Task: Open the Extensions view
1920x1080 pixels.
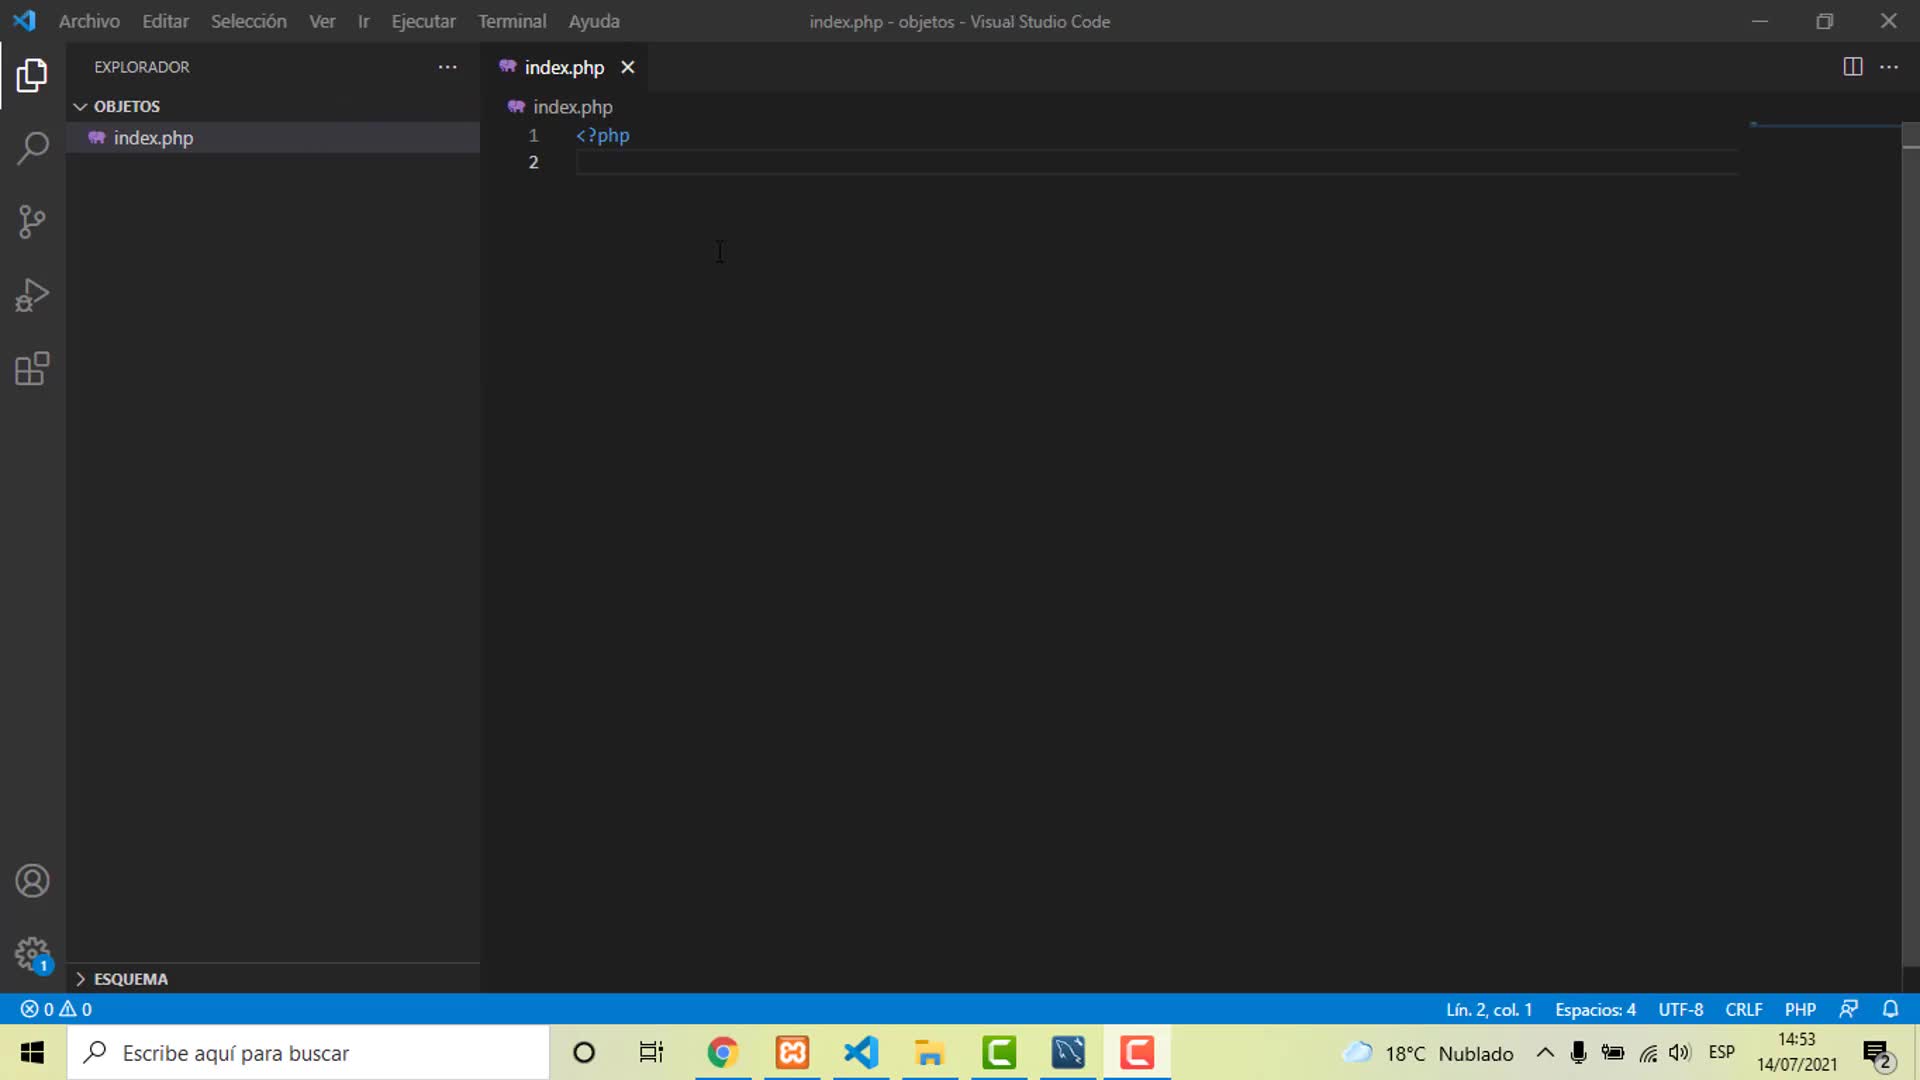Action: click(32, 369)
